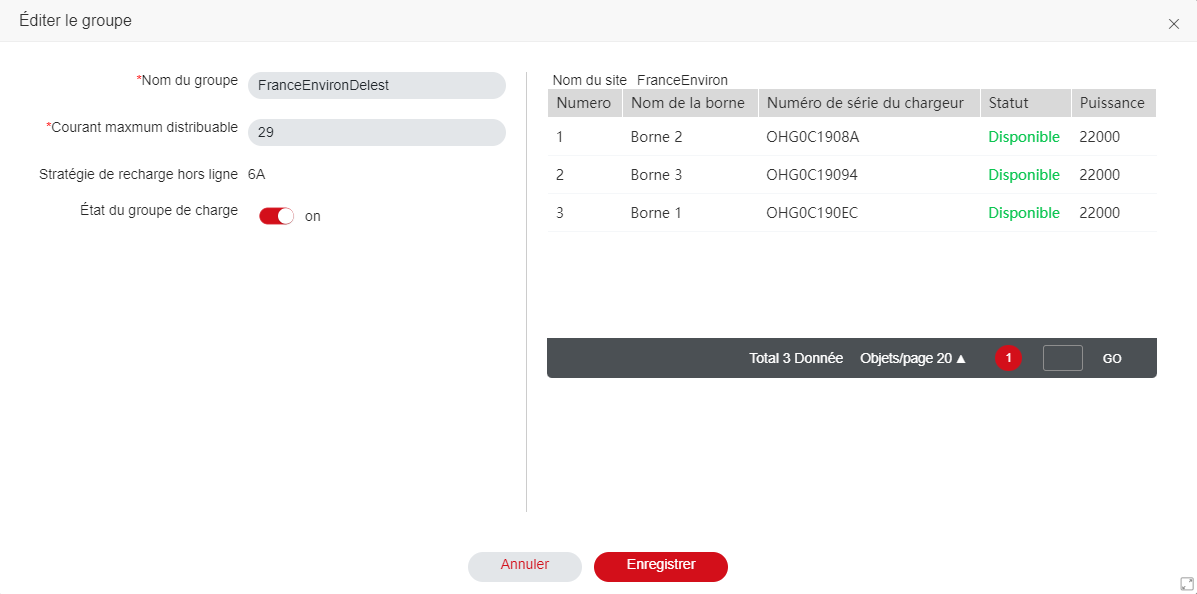This screenshot has width=1197, height=594.
Task: Click the Nom de la borne column header
Action: click(690, 103)
